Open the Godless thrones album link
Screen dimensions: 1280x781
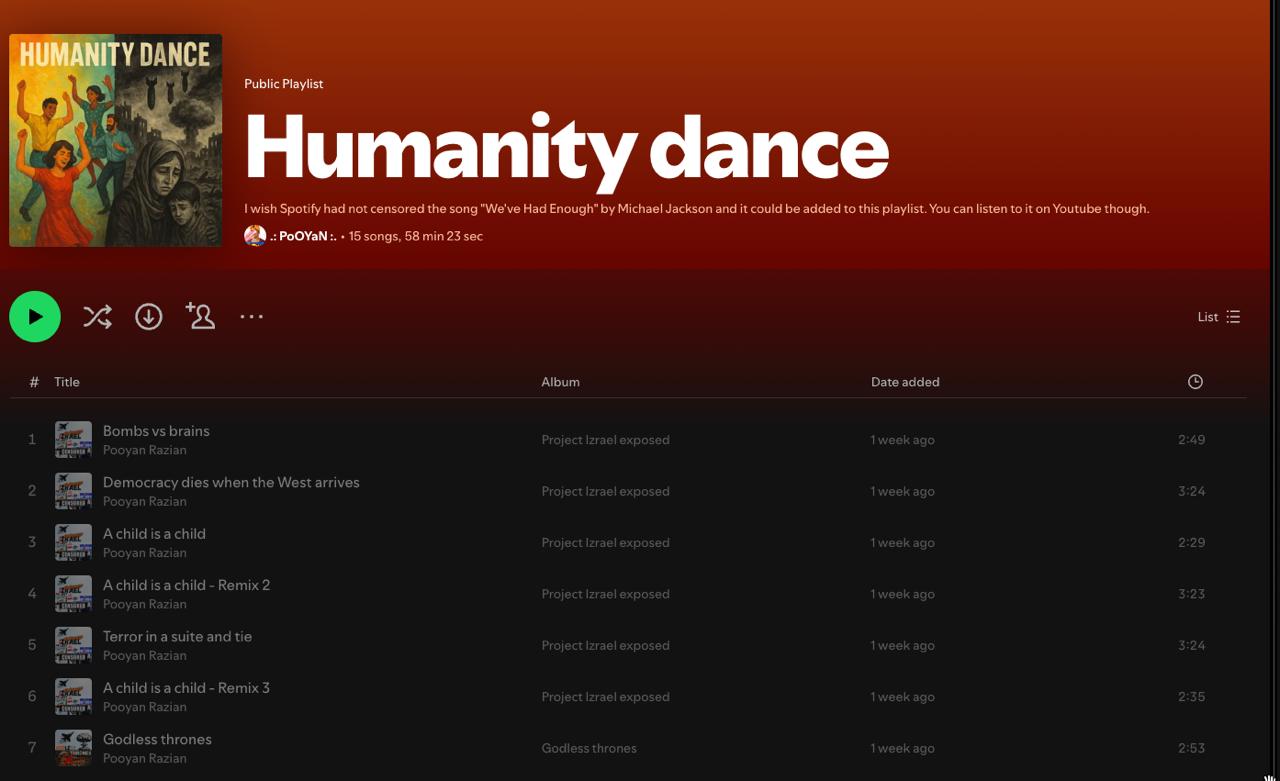tap(589, 748)
